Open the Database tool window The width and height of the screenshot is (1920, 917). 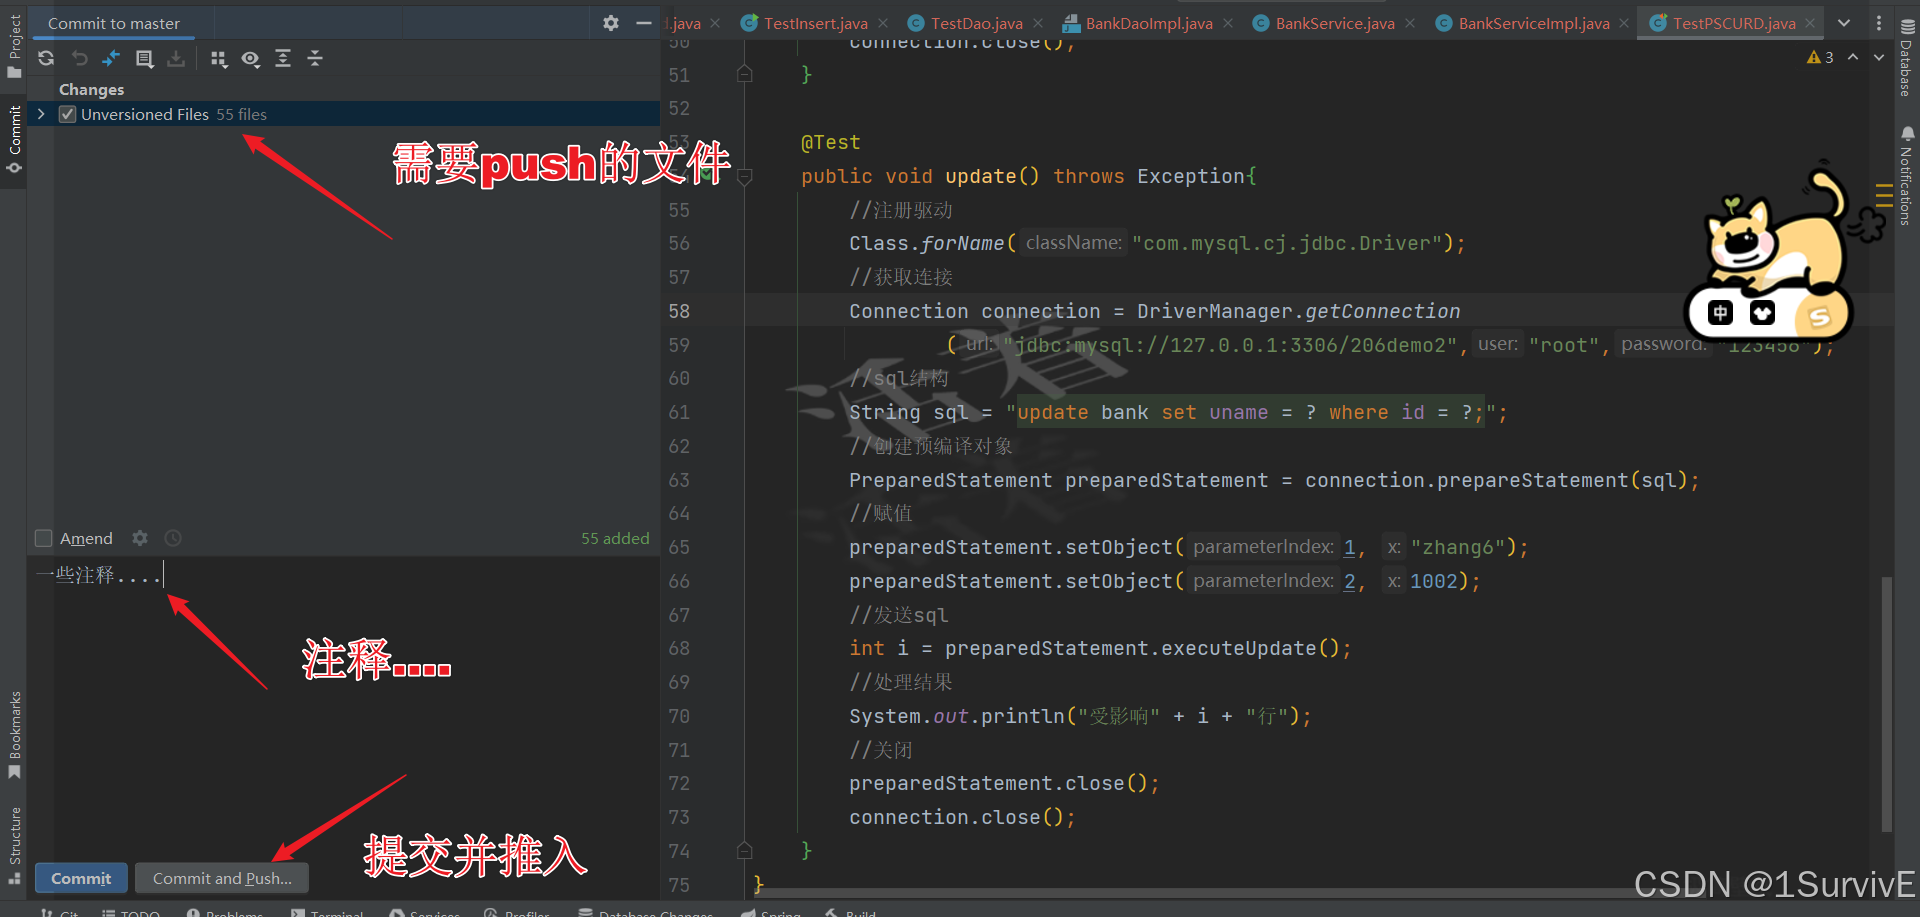(x=1906, y=58)
